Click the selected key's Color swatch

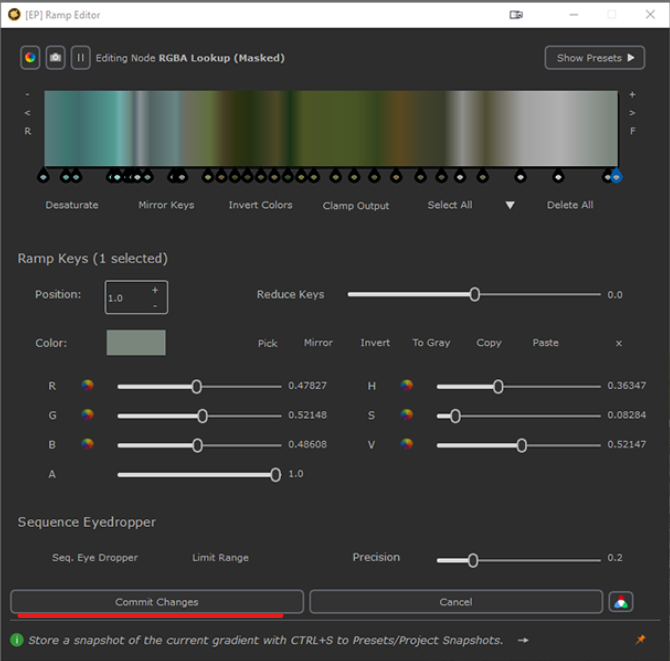coord(136,343)
